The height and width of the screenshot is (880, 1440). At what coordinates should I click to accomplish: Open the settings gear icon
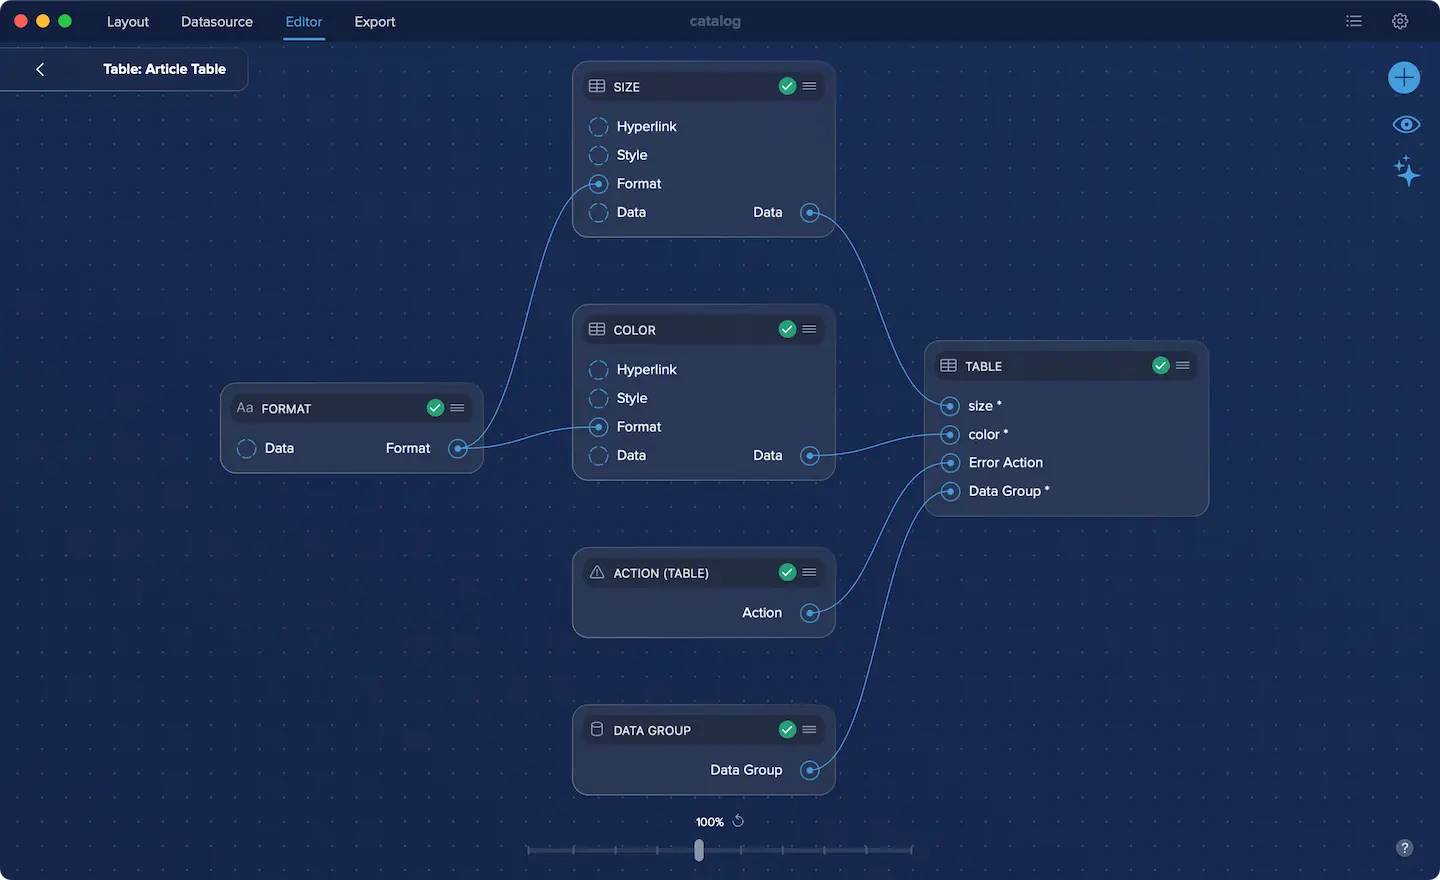[1400, 21]
